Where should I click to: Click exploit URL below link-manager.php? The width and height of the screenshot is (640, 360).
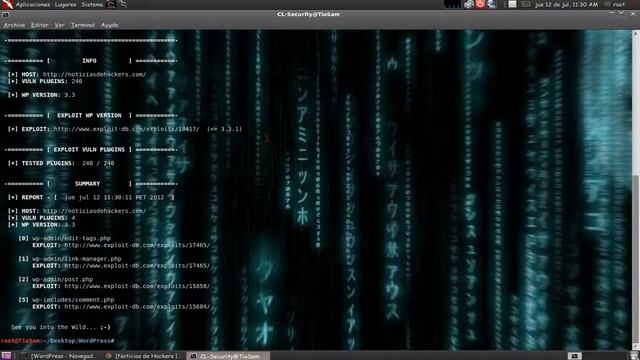click(x=137, y=266)
